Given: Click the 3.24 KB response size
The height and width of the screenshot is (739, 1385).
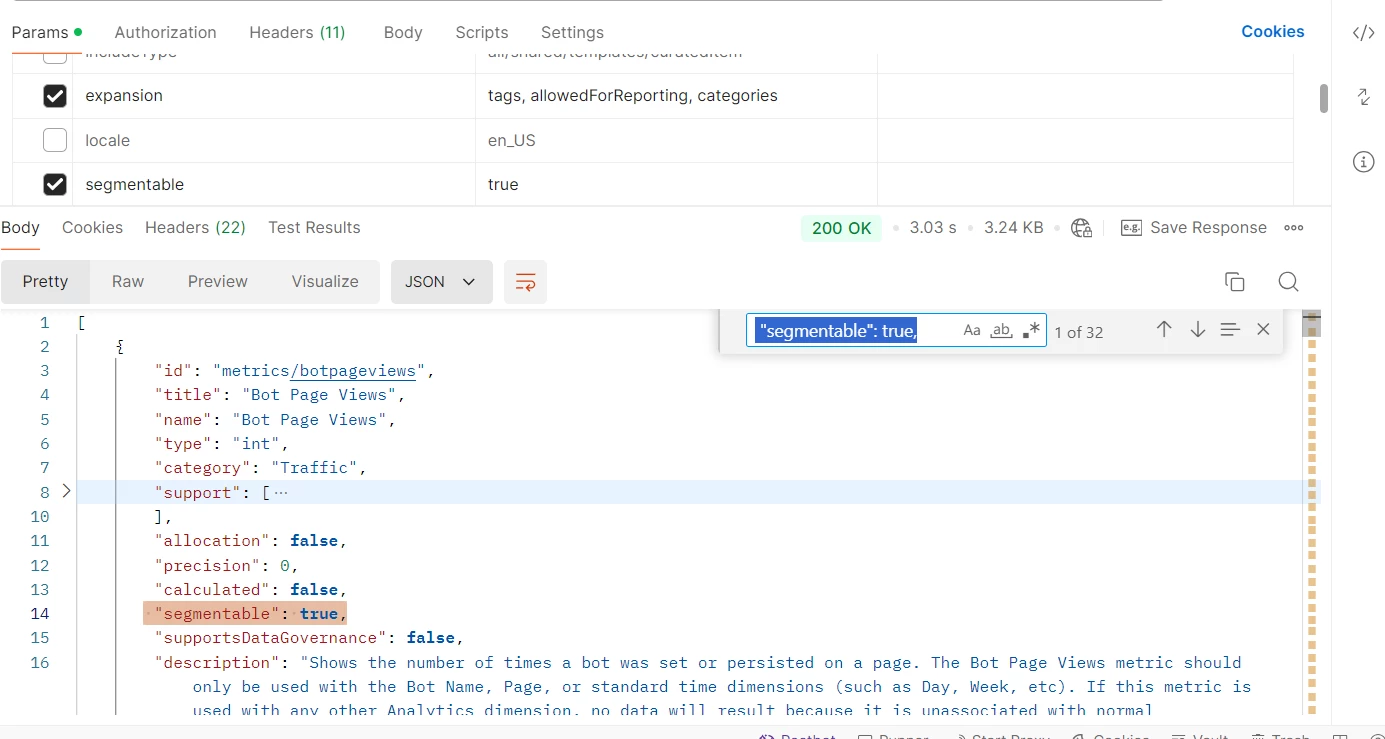Looking at the screenshot, I should pyautogui.click(x=1013, y=228).
